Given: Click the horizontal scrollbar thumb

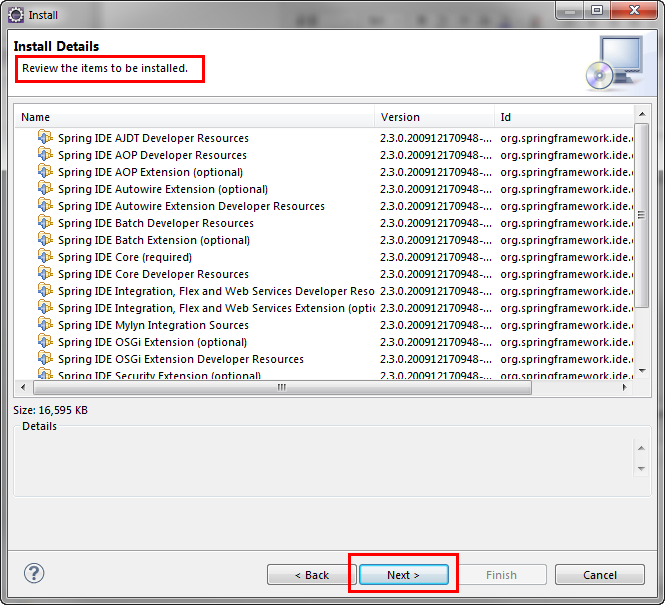Looking at the screenshot, I should coord(282,387).
